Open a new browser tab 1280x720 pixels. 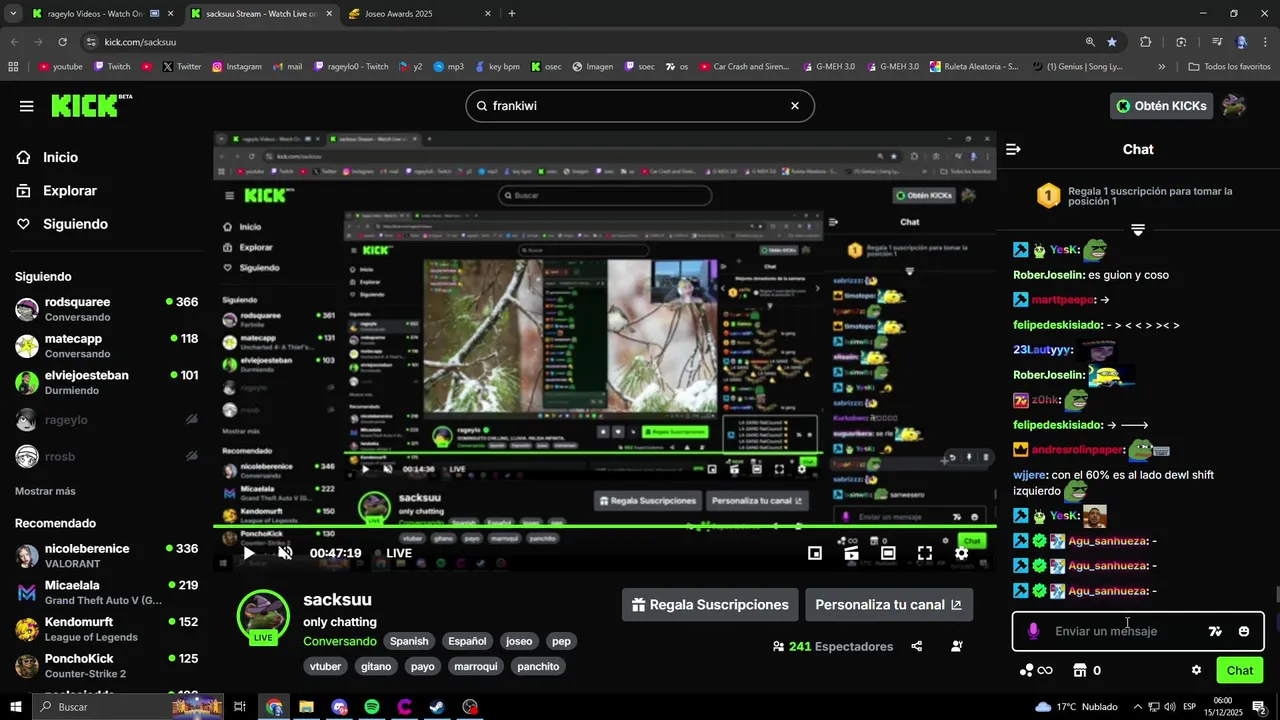[x=512, y=14]
